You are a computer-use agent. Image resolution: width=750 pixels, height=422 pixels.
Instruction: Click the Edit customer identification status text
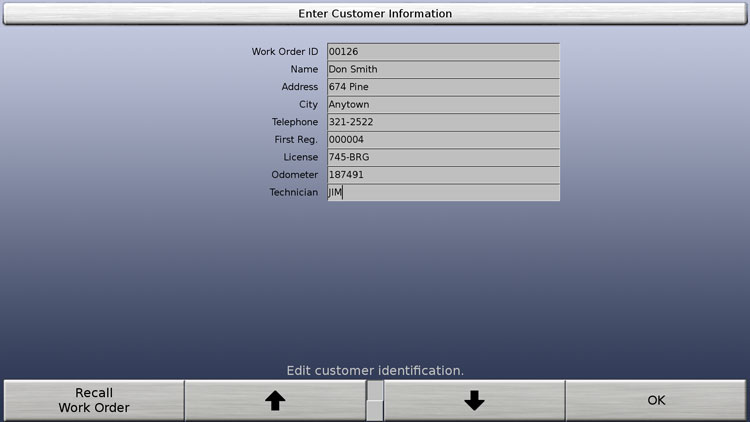pyautogui.click(x=375, y=370)
